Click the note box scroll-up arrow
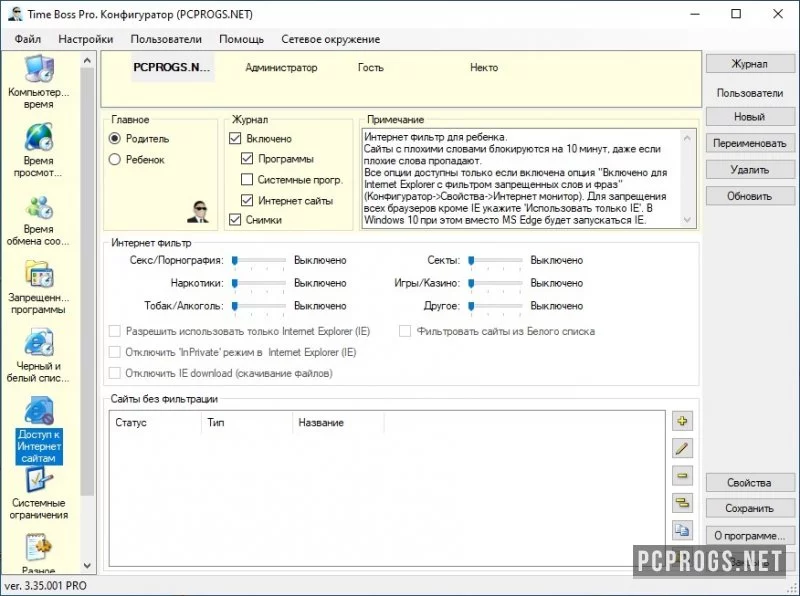The width and height of the screenshot is (800, 596). pos(687,137)
